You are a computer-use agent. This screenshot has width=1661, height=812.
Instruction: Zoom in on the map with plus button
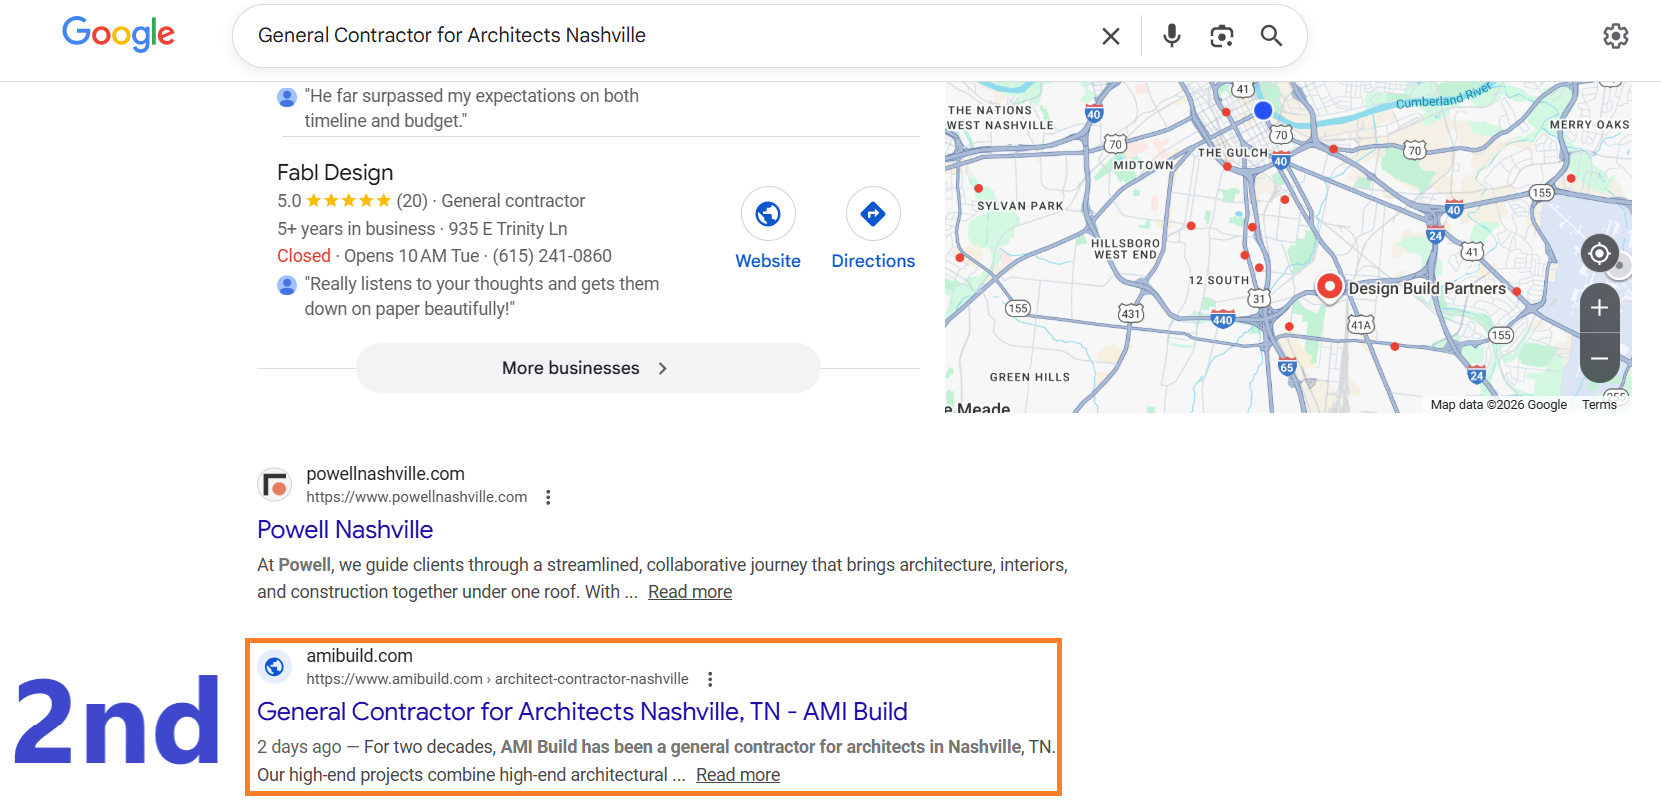point(1599,308)
